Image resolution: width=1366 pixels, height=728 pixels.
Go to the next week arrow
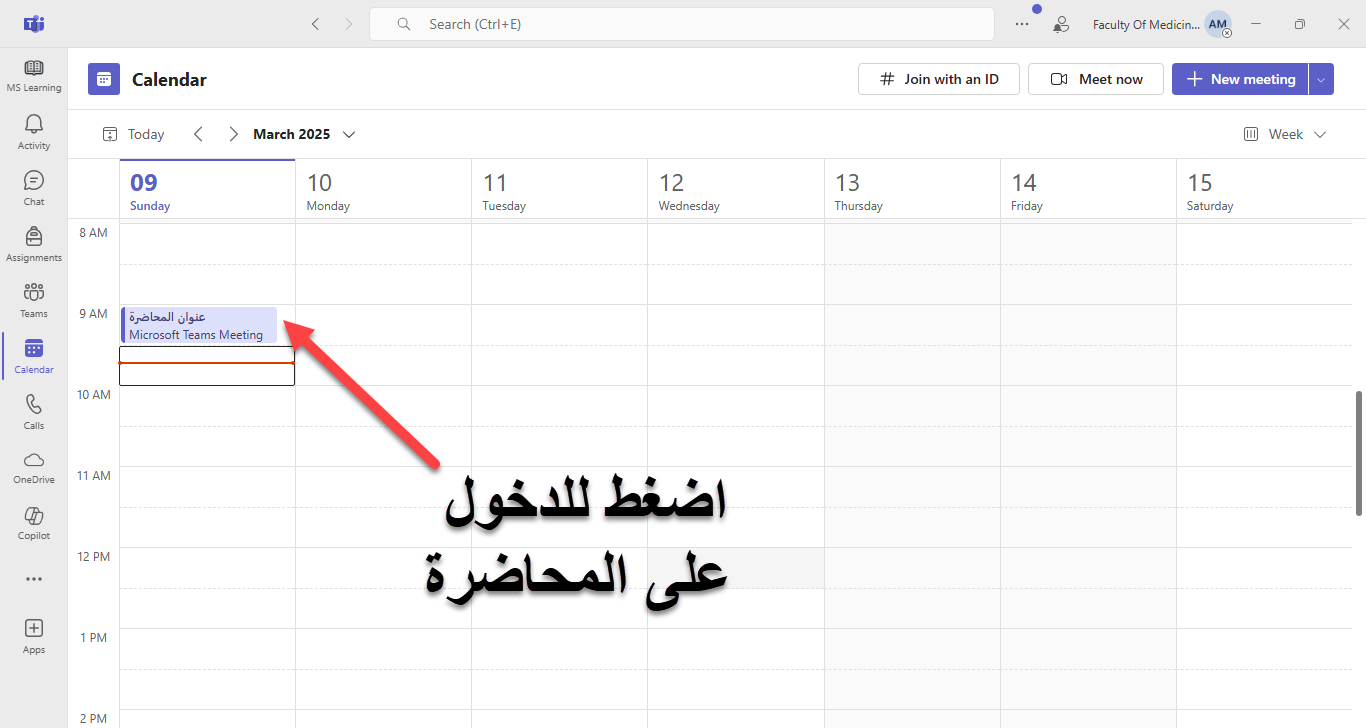point(233,134)
